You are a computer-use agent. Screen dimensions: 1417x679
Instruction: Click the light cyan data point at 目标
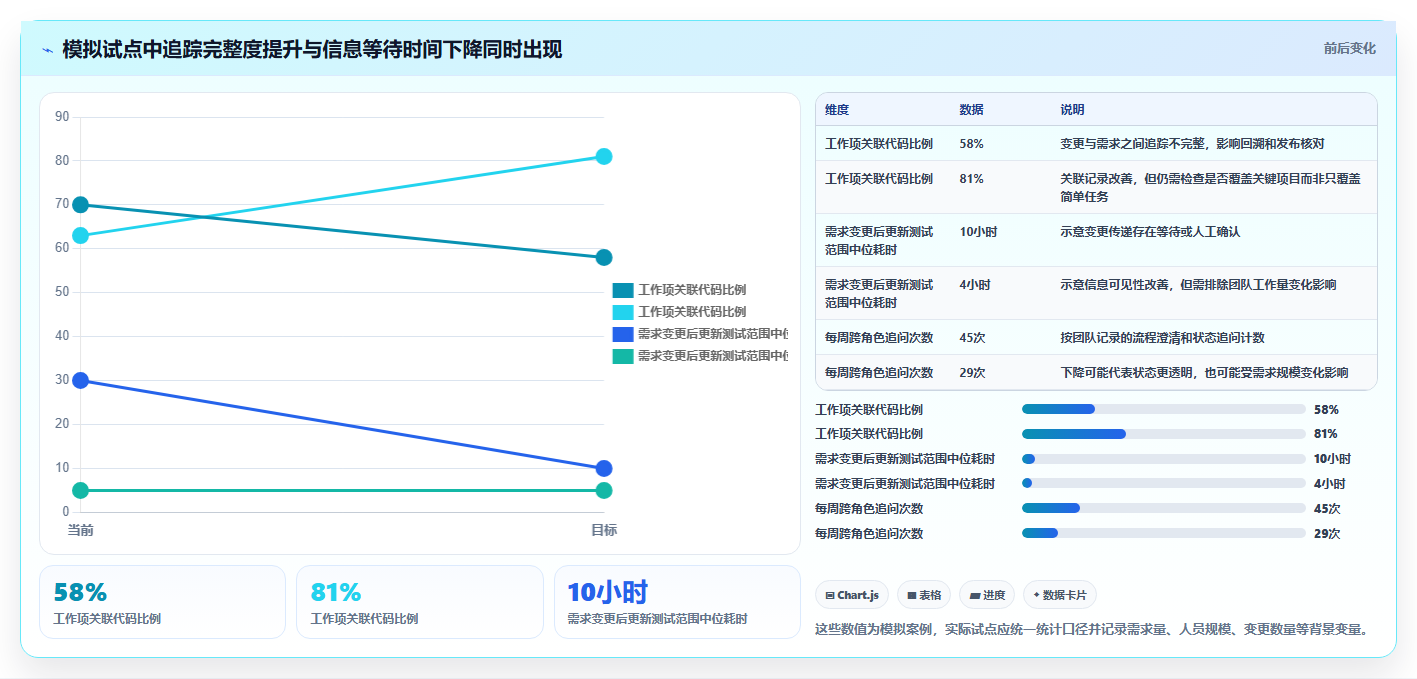coord(604,156)
